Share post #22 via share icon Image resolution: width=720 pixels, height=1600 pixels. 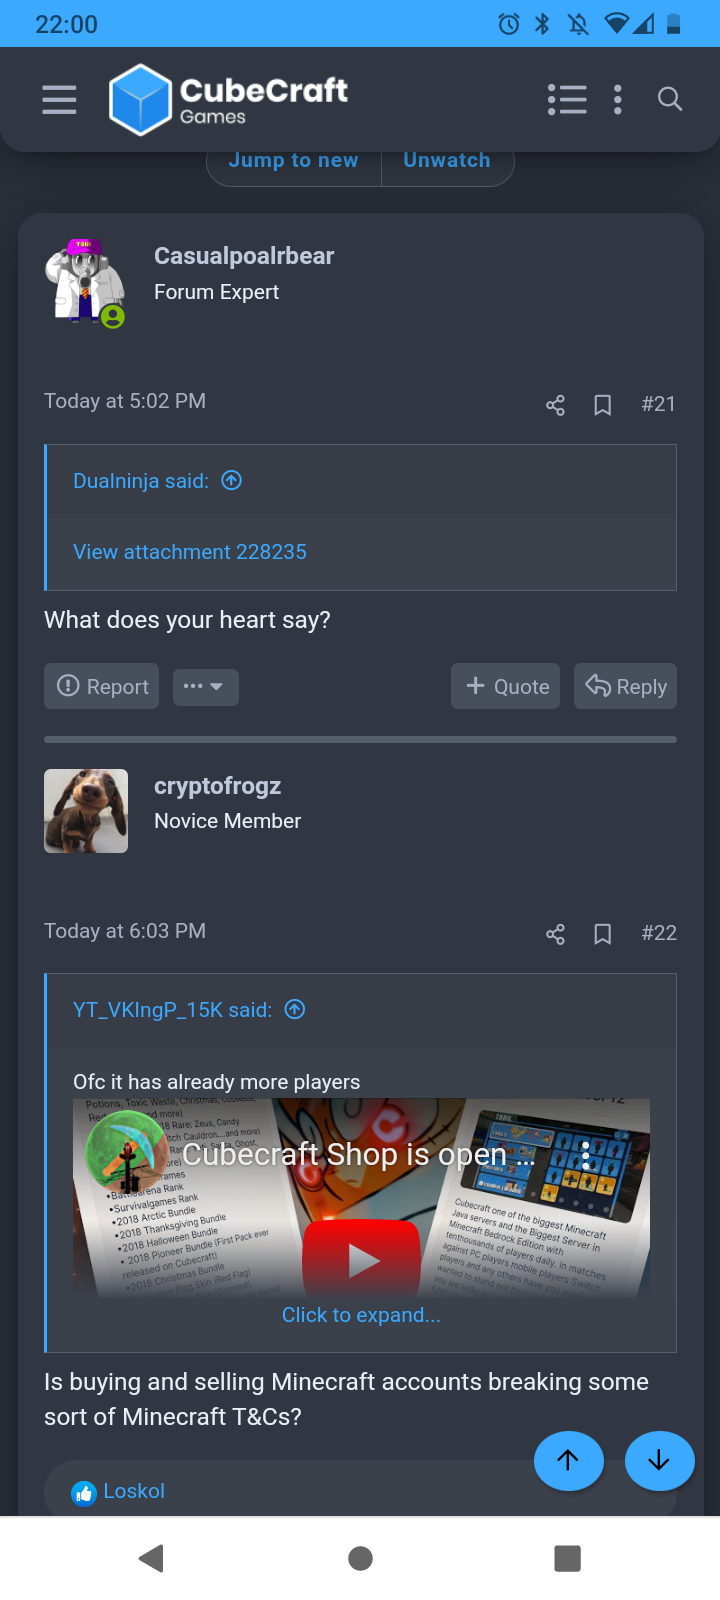[x=556, y=934]
